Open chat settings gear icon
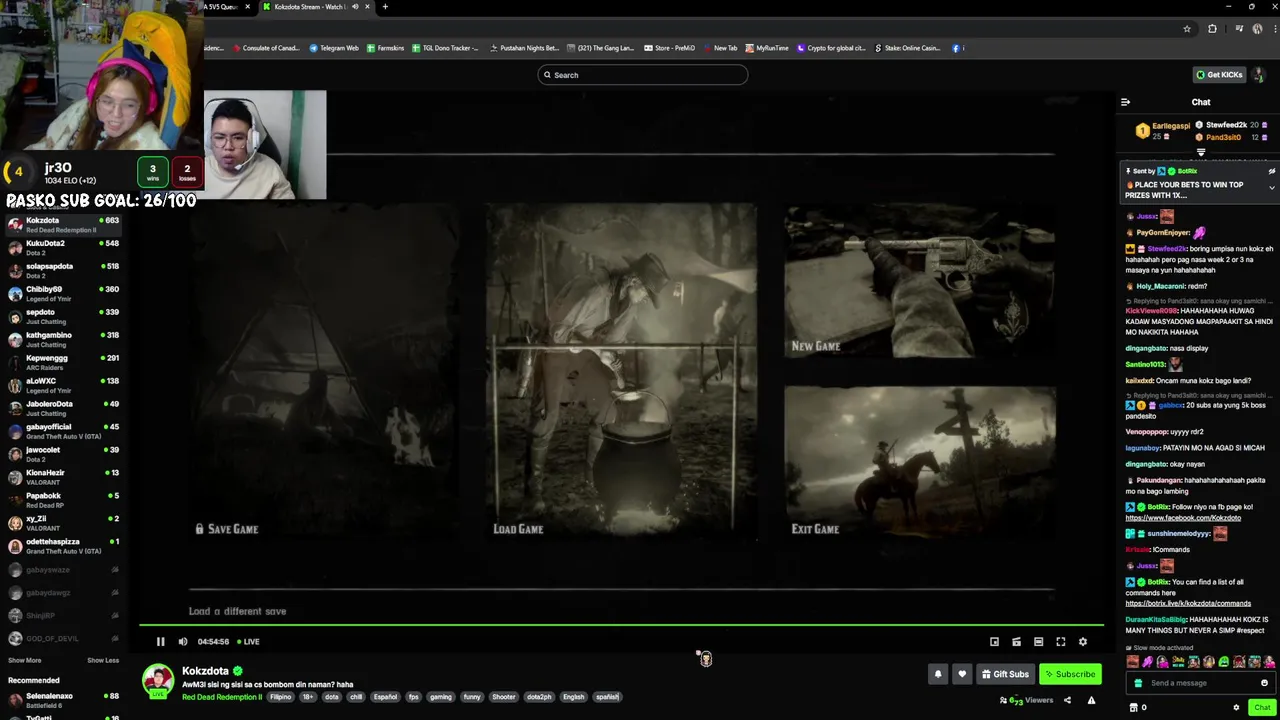The width and height of the screenshot is (1280, 720). pyautogui.click(x=1236, y=707)
